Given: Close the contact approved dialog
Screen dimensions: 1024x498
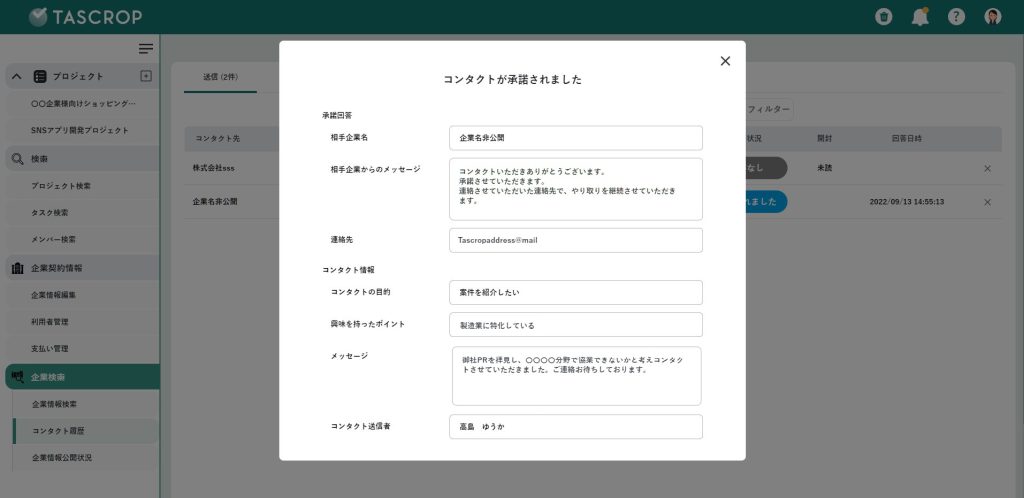Looking at the screenshot, I should (x=725, y=61).
